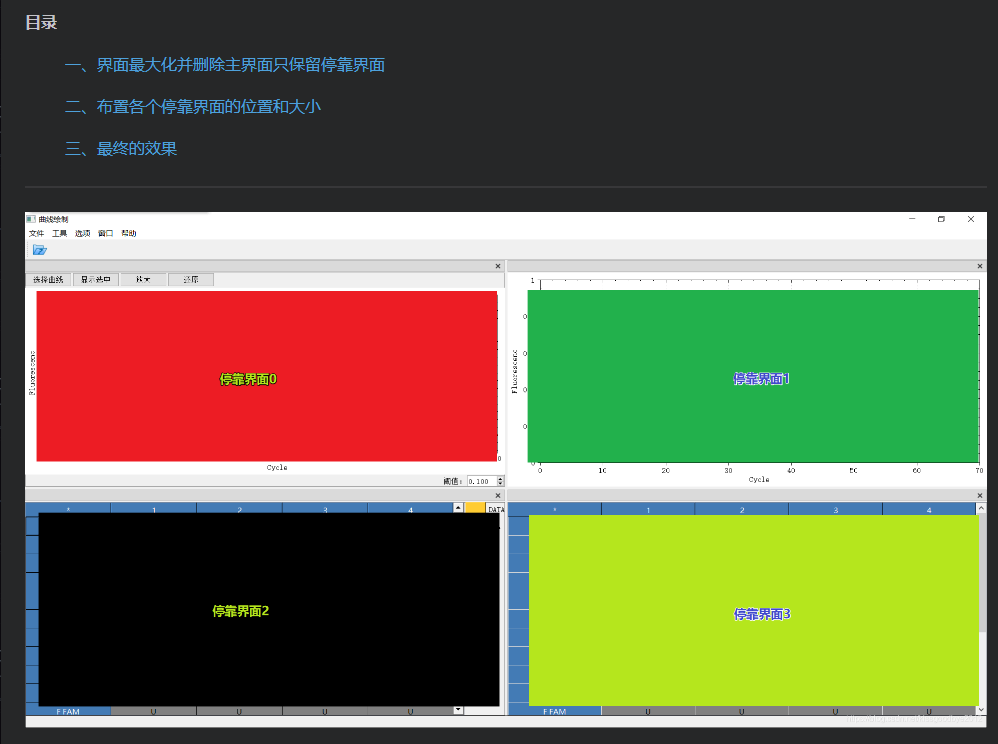
Task: Click the dropdown arrow next to the DATA column
Action: [x=457, y=508]
